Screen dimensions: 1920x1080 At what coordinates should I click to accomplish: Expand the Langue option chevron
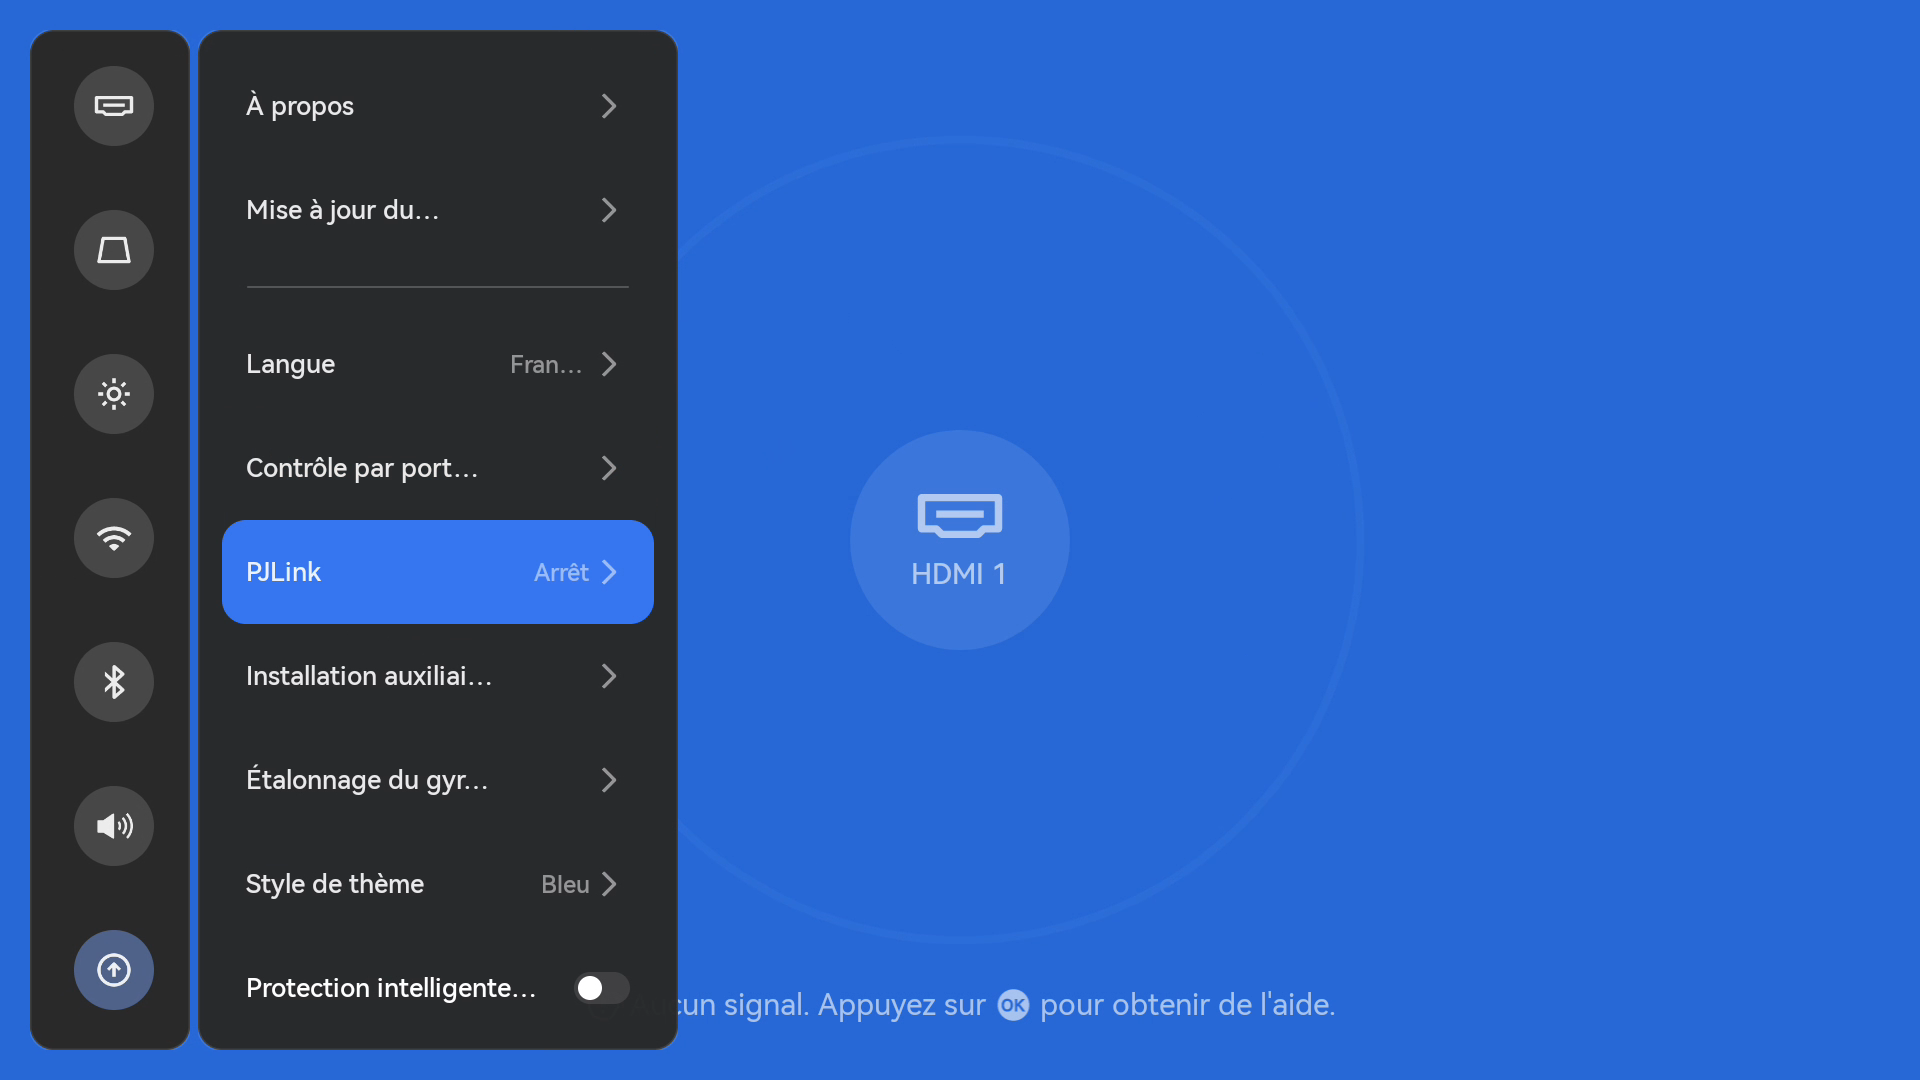tap(609, 364)
